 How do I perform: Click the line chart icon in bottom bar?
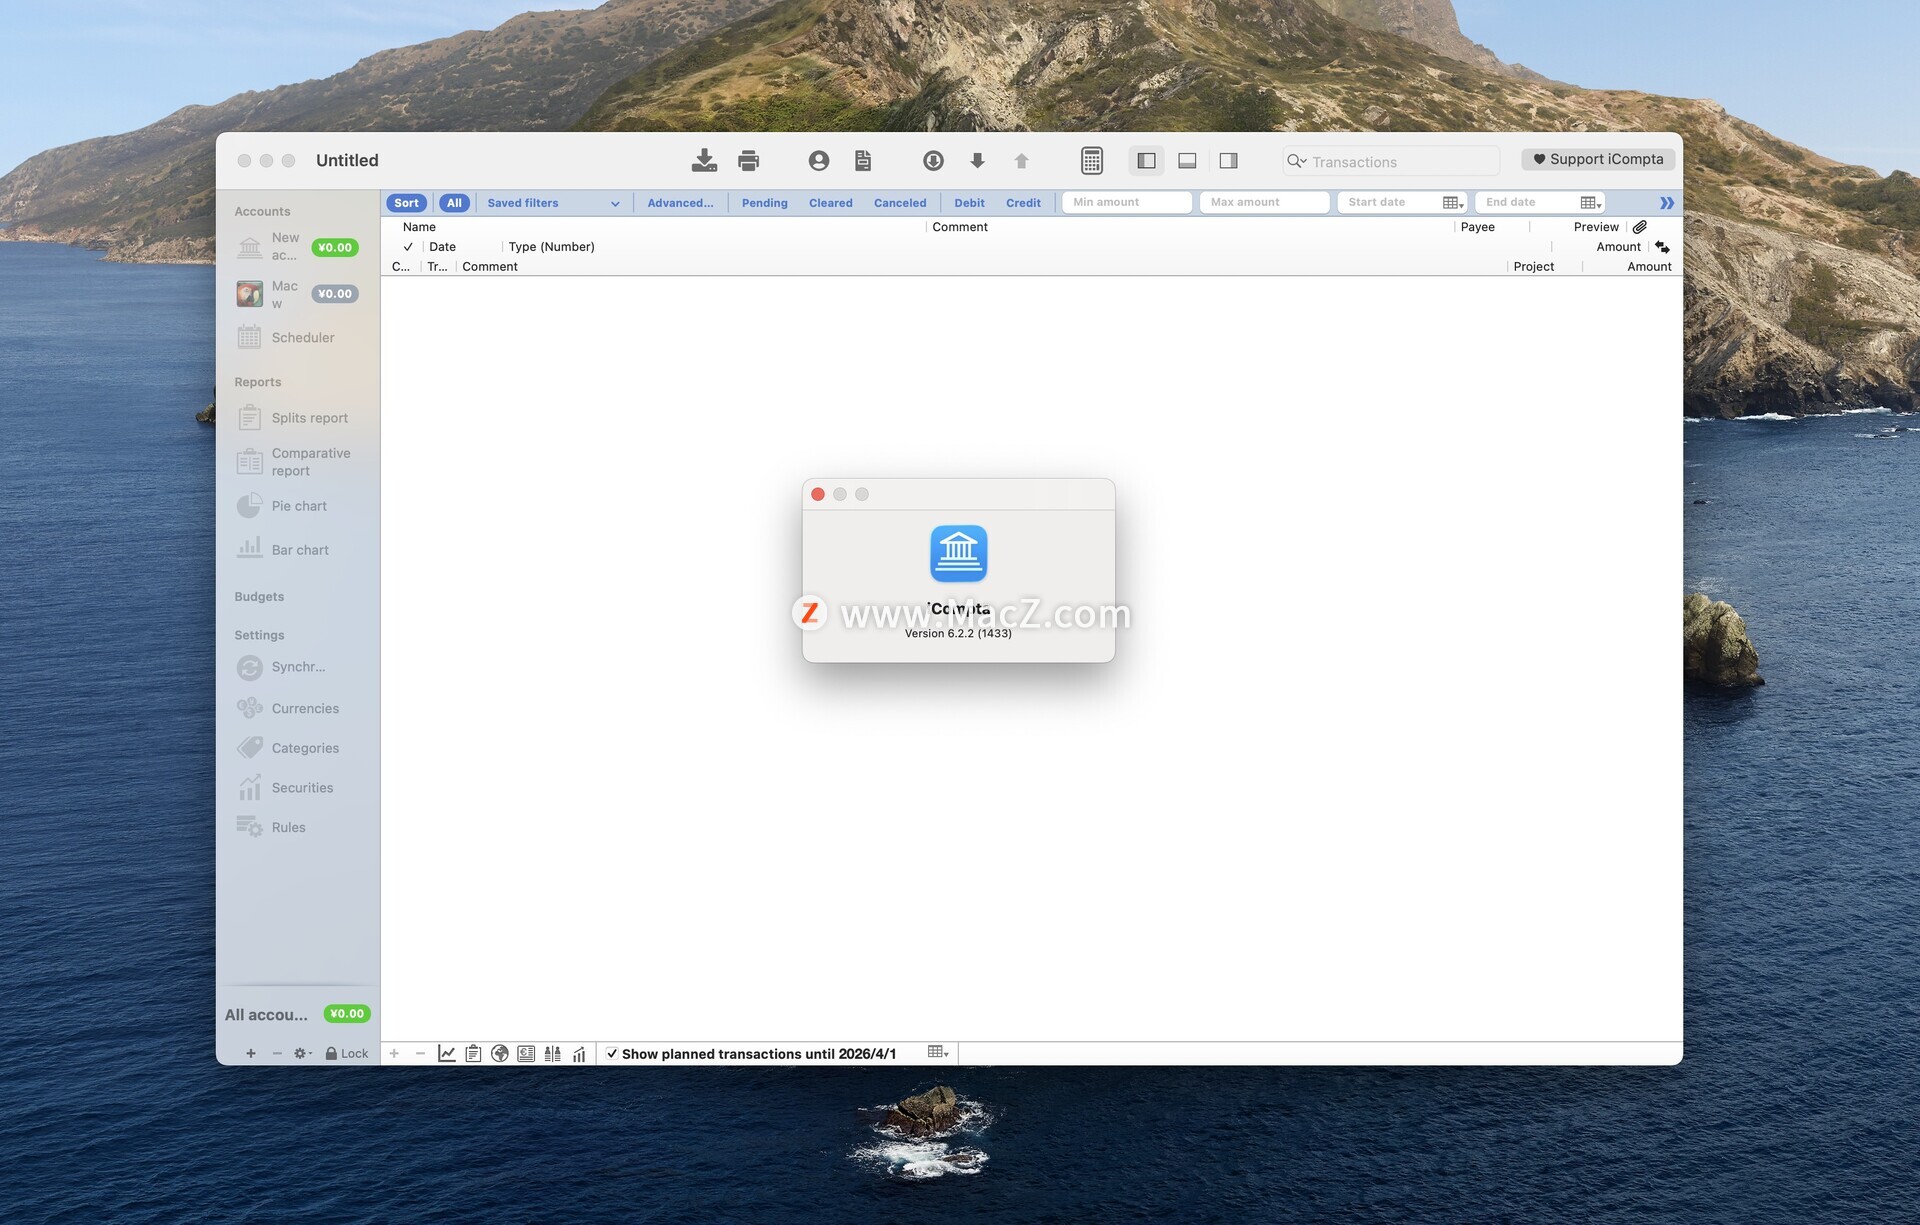click(x=446, y=1053)
